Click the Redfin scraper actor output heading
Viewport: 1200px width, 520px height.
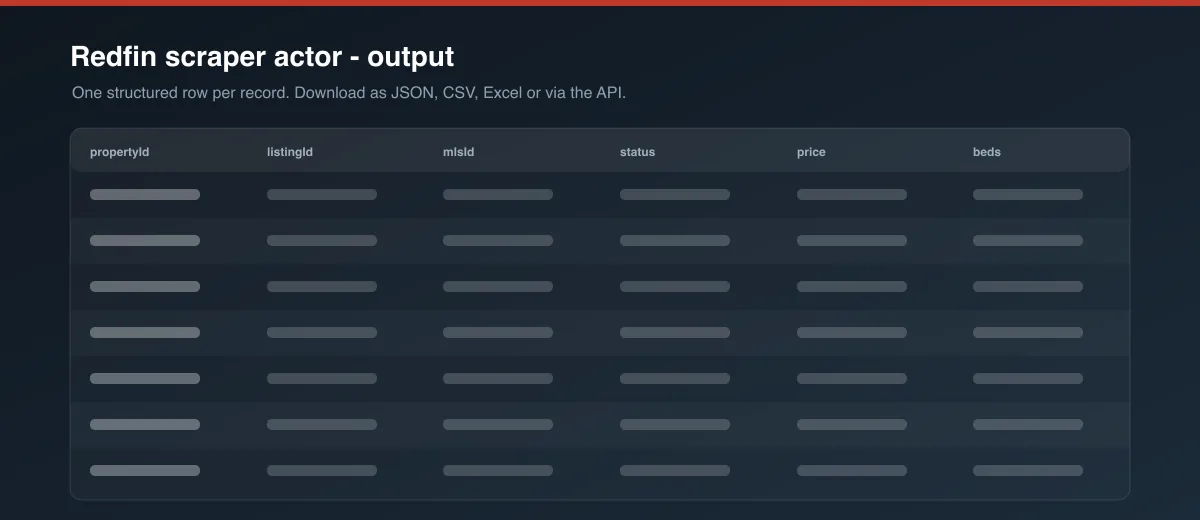[262, 57]
